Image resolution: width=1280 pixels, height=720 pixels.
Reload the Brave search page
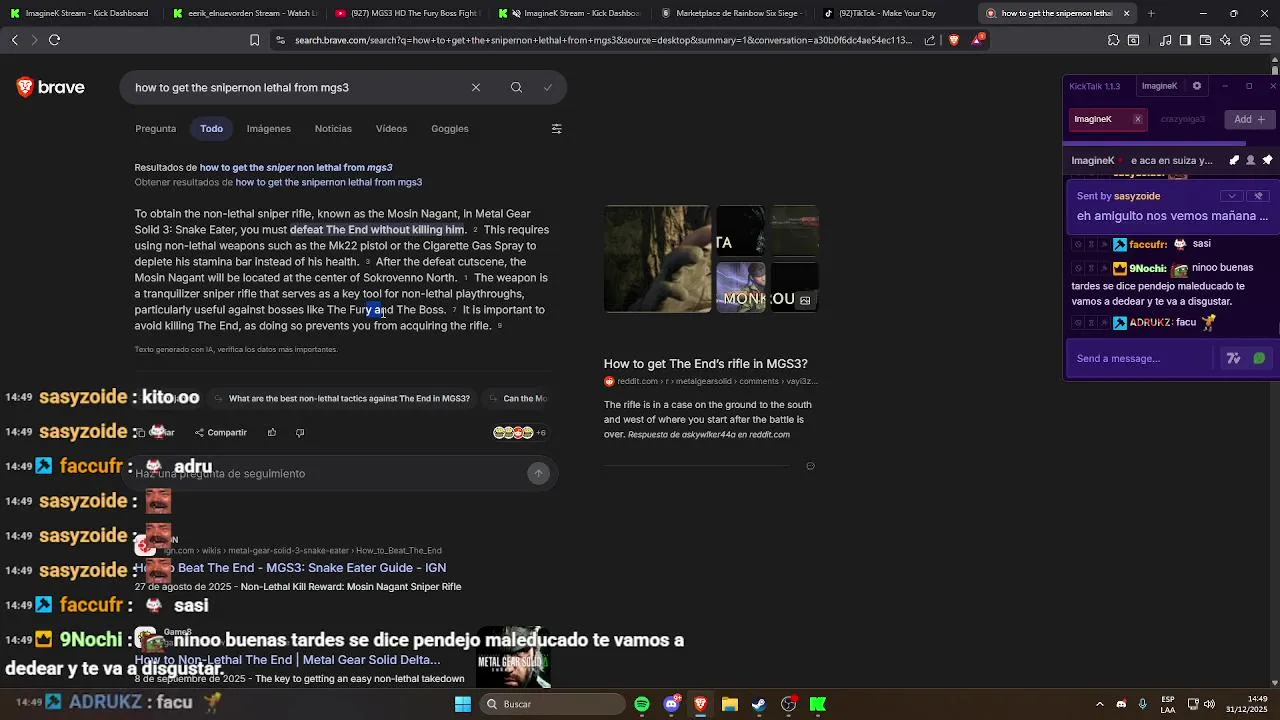pos(54,40)
